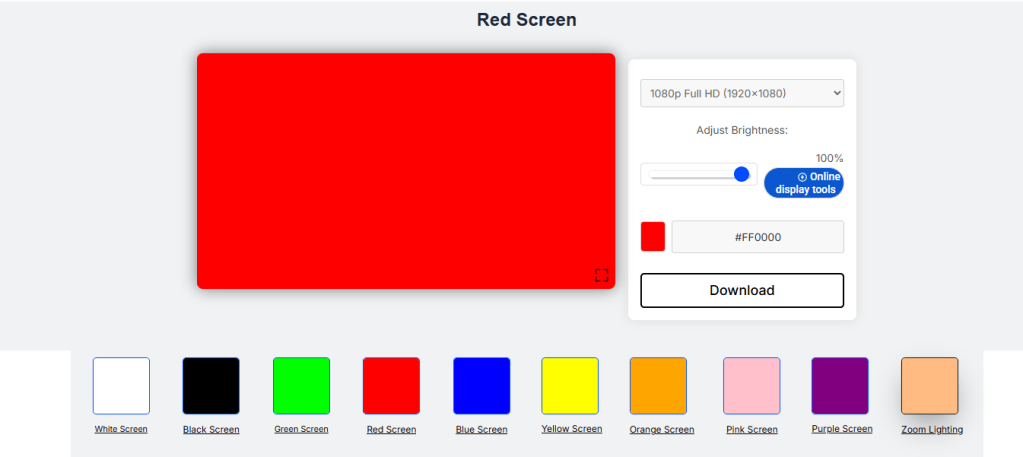
Task: Select the black screen swatch
Action: click(x=211, y=386)
